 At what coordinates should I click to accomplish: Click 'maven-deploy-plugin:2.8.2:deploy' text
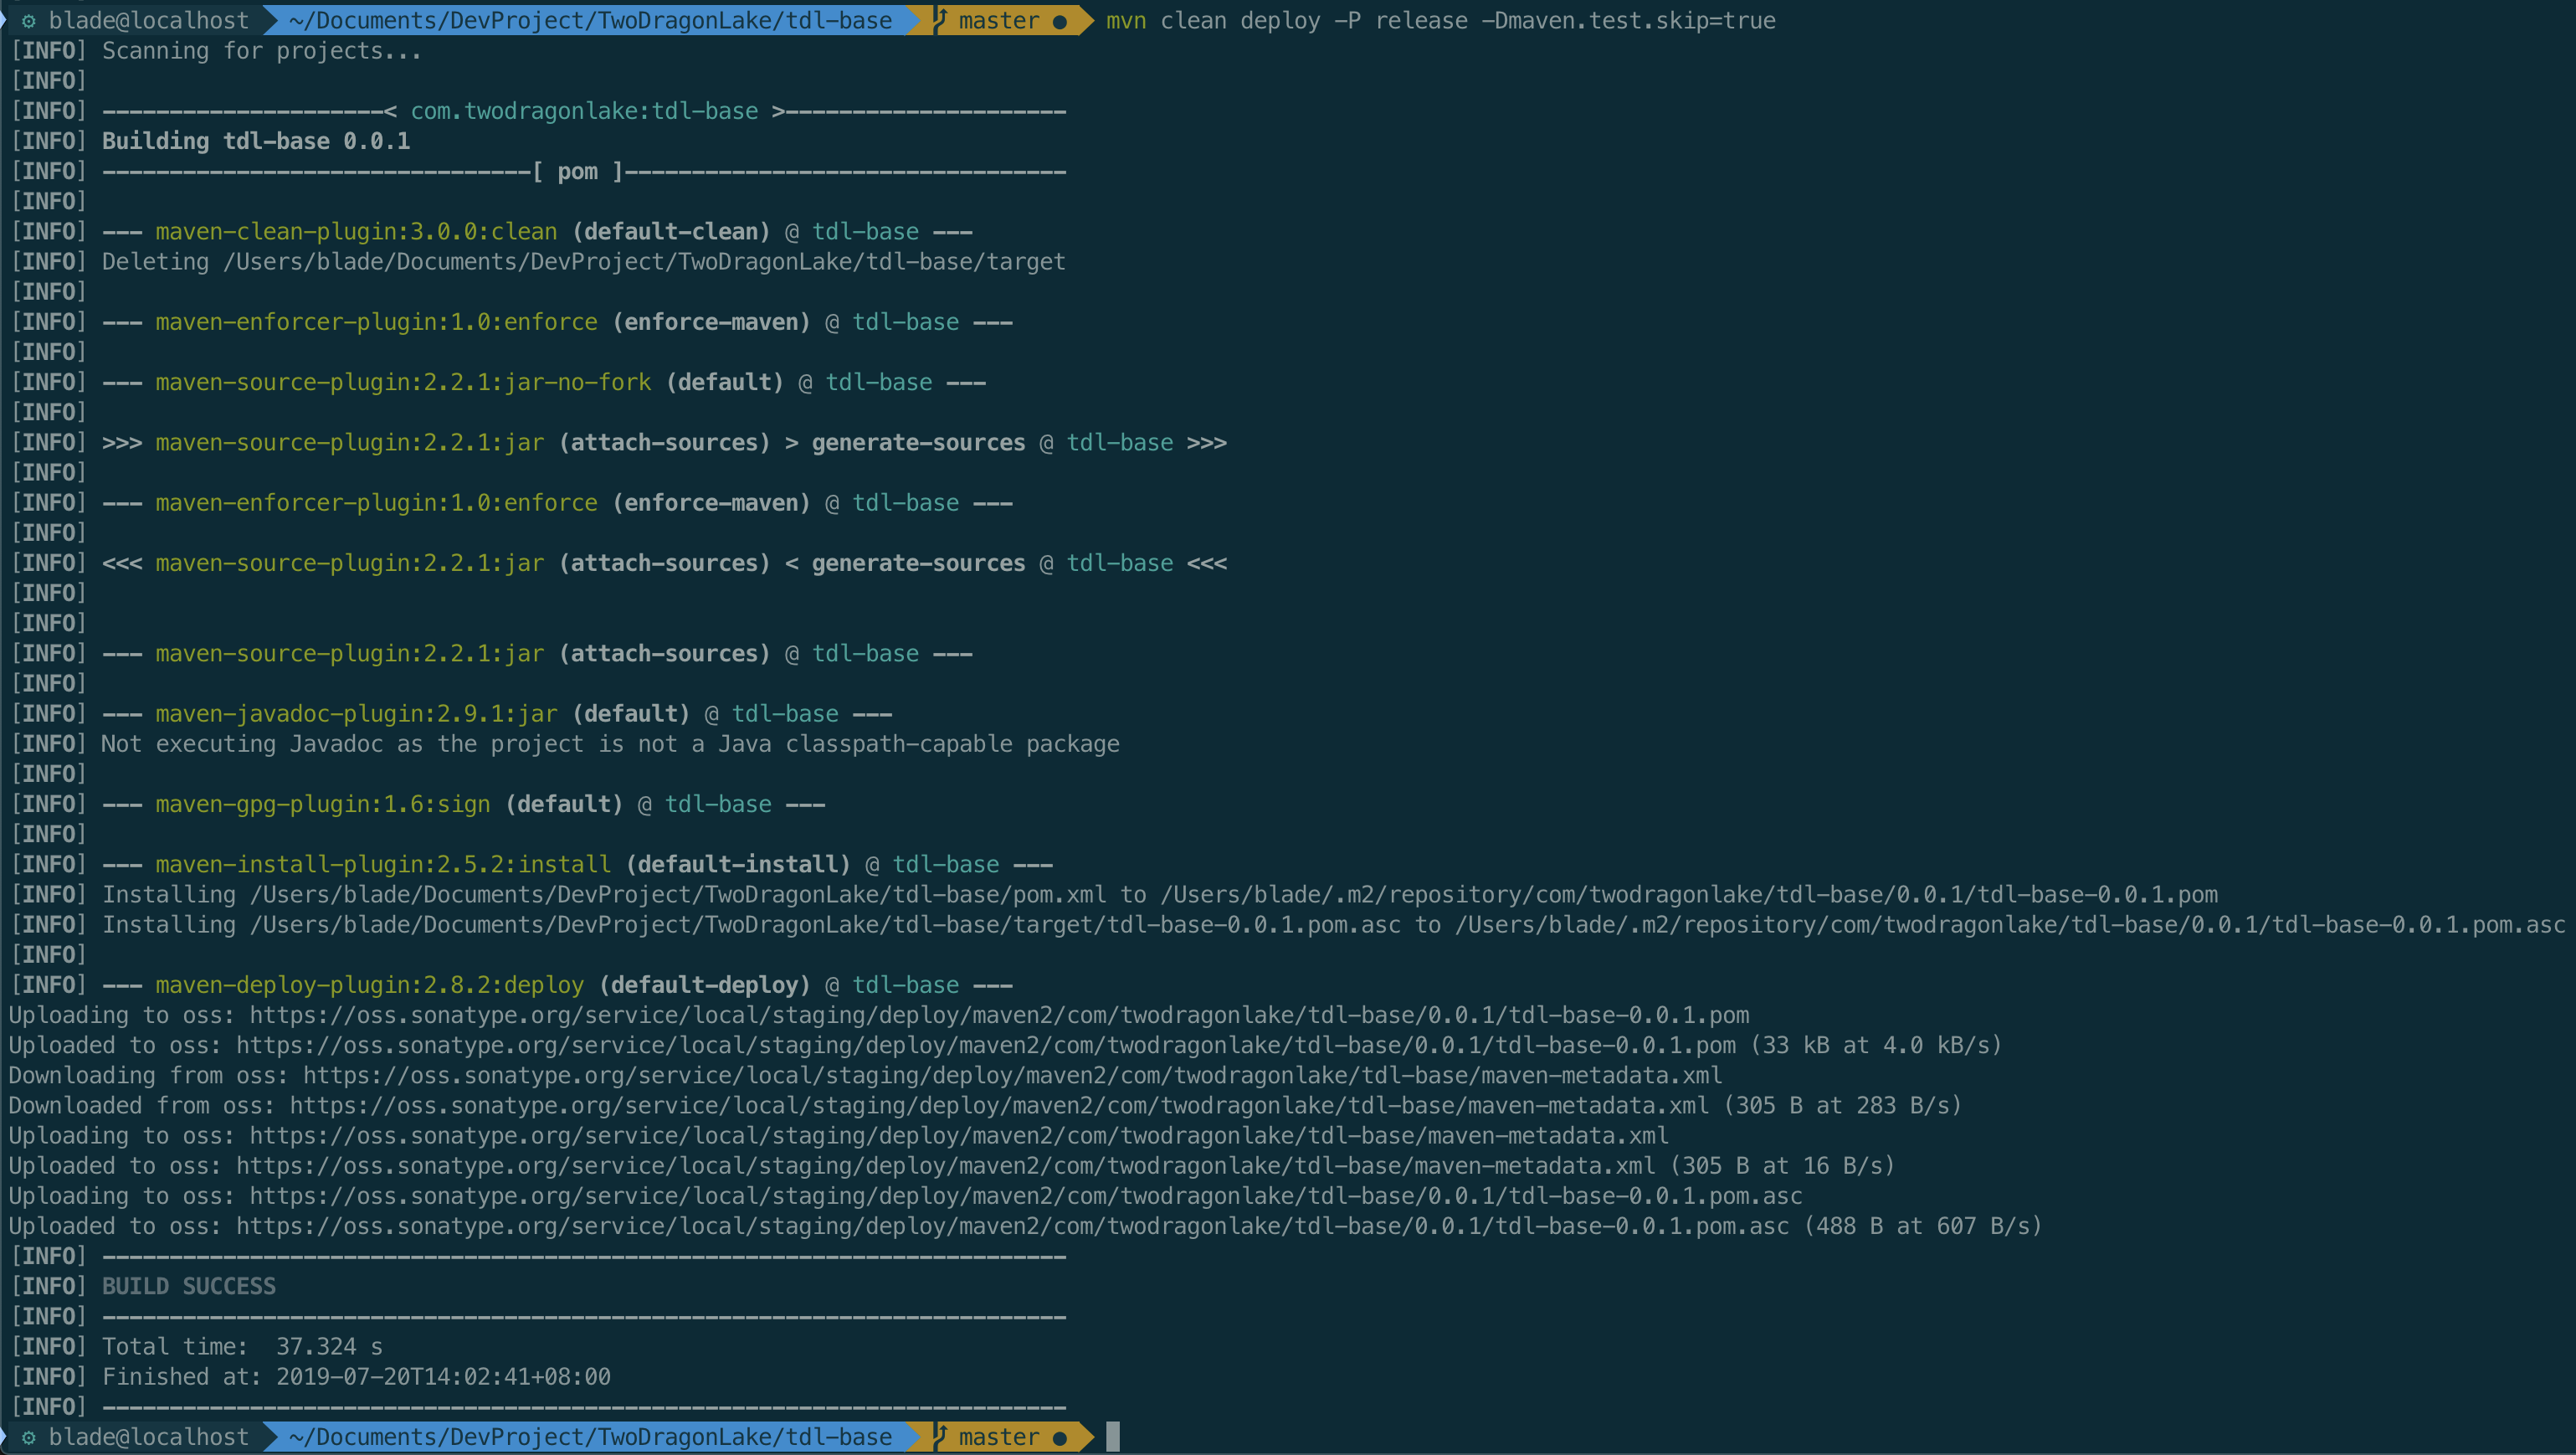[370, 985]
